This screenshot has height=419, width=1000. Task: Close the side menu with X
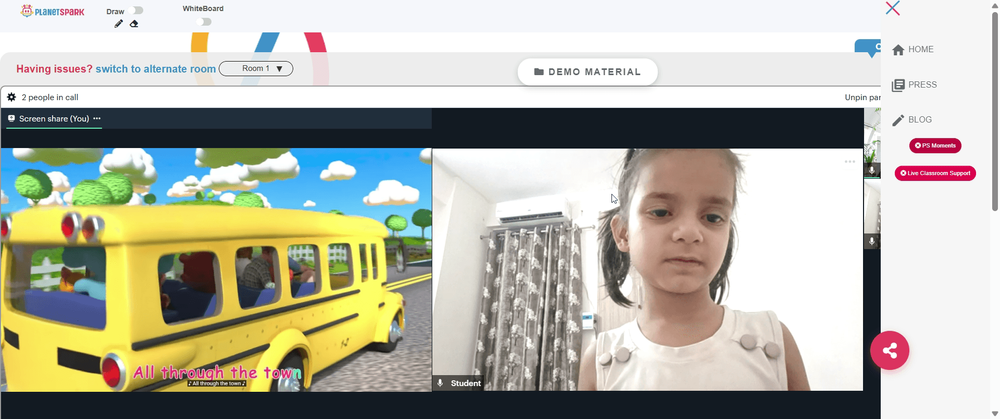coord(893,8)
